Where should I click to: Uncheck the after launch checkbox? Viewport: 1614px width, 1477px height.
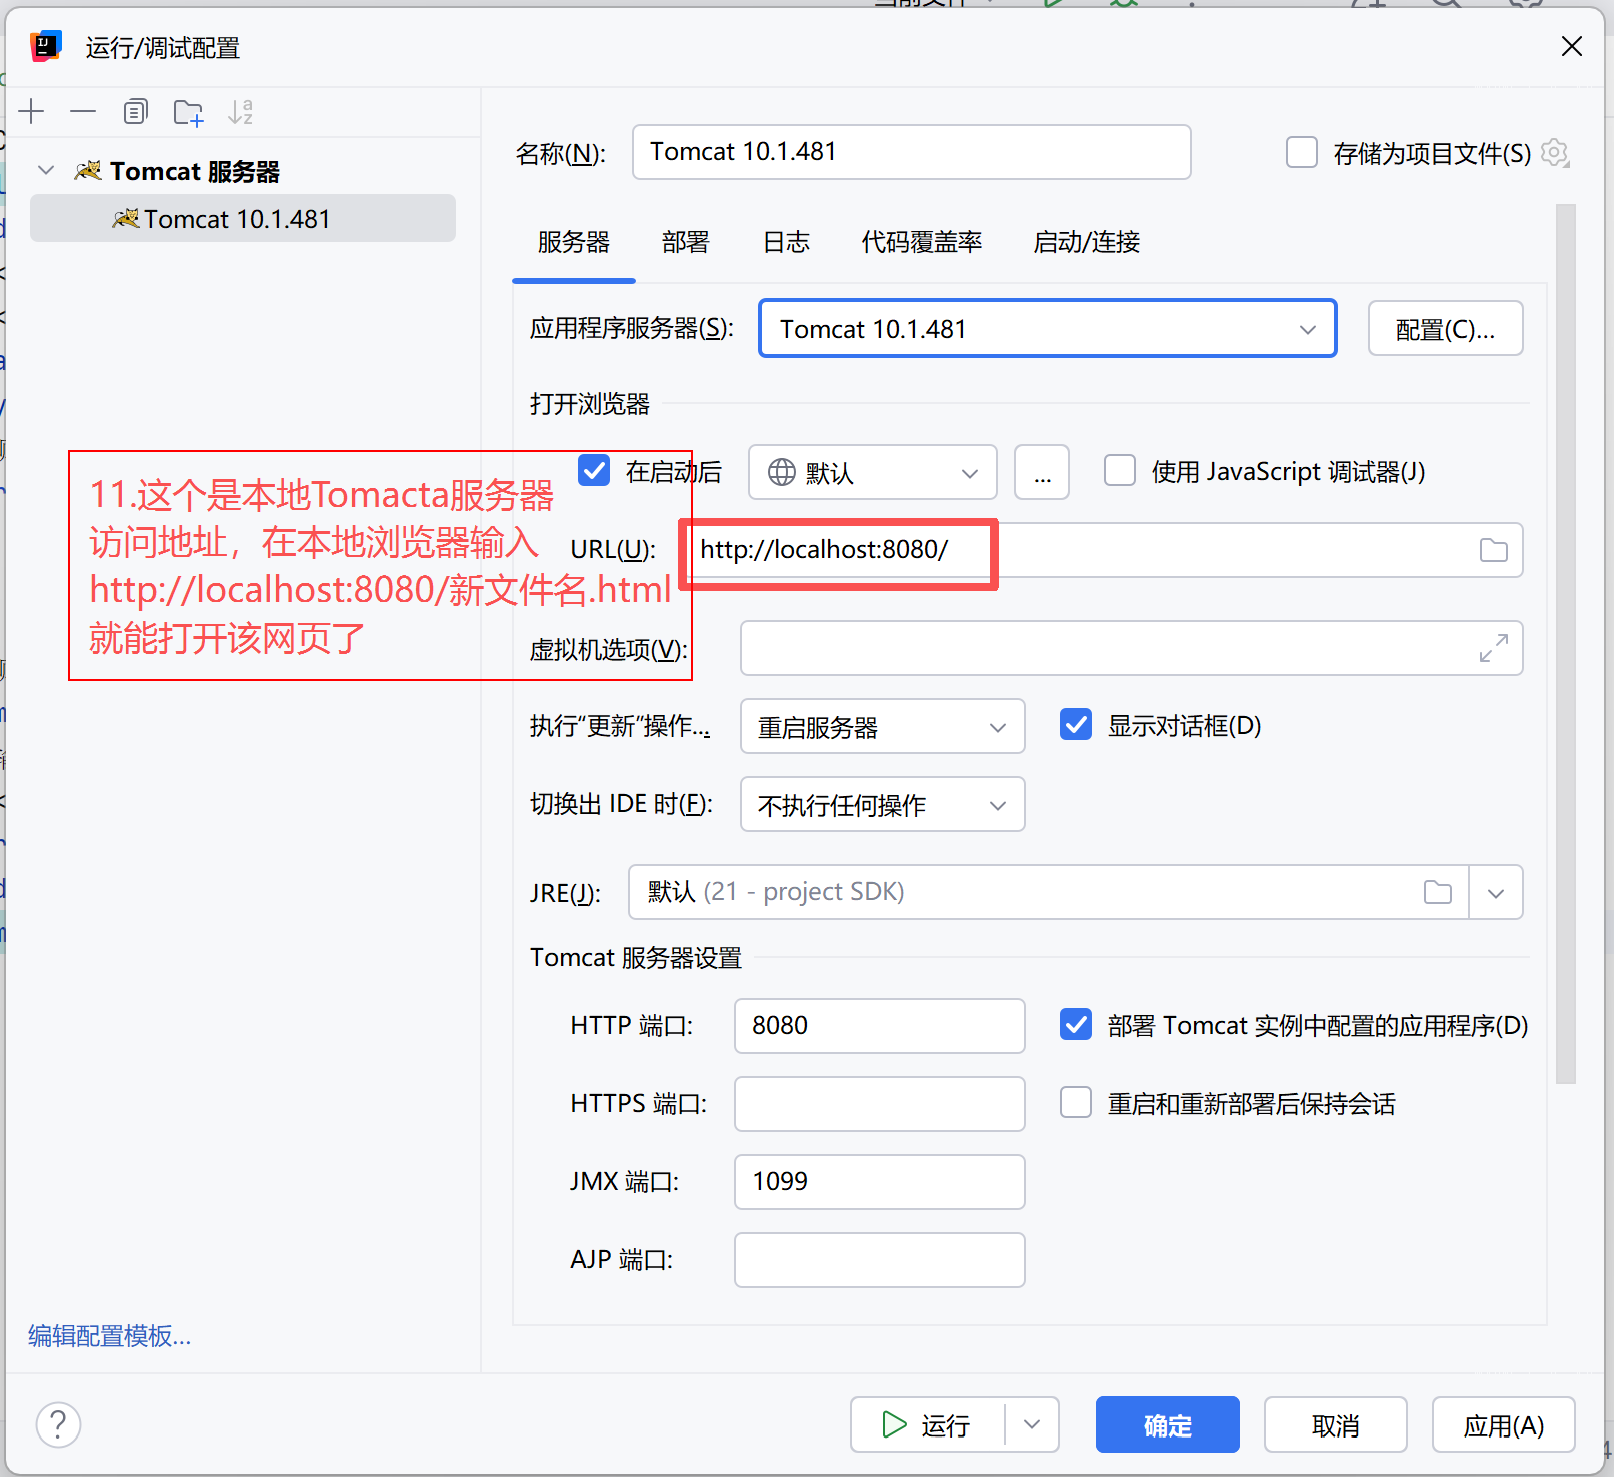[x=594, y=470]
